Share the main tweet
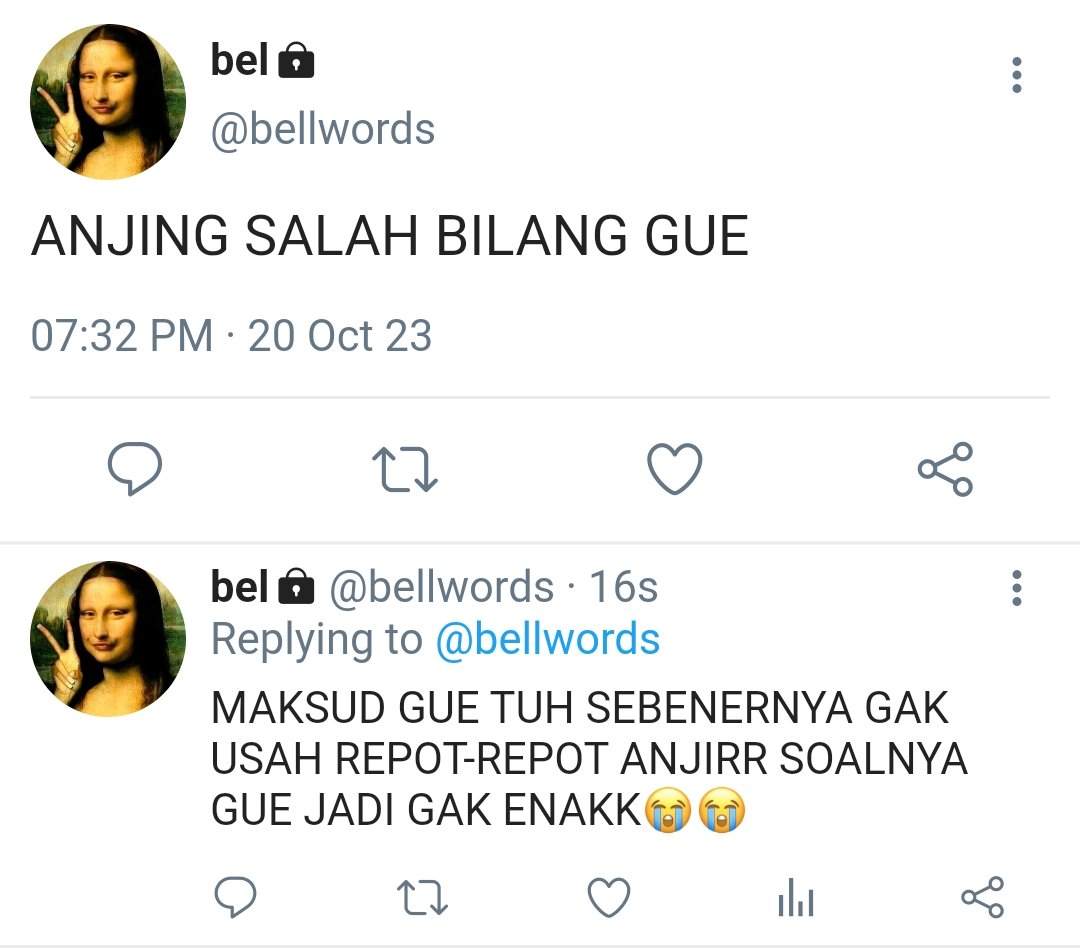The image size is (1080, 948). tap(945, 469)
